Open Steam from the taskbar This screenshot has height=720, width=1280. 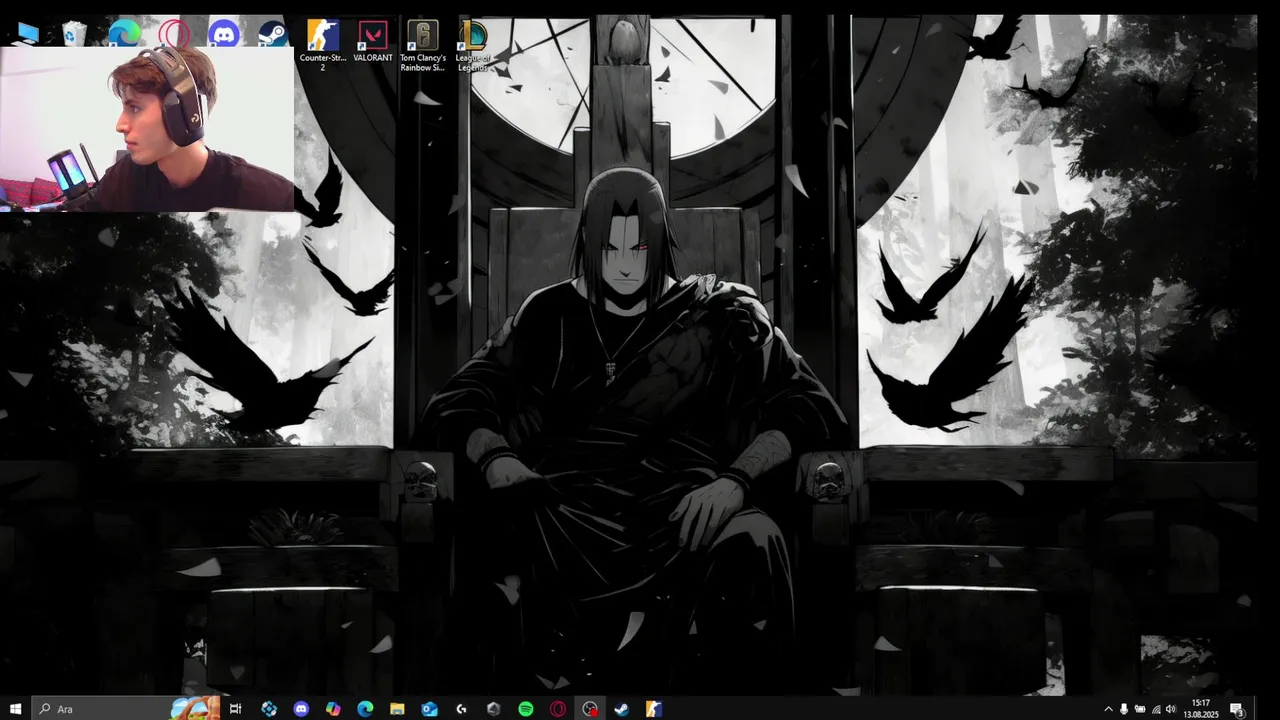coord(621,709)
